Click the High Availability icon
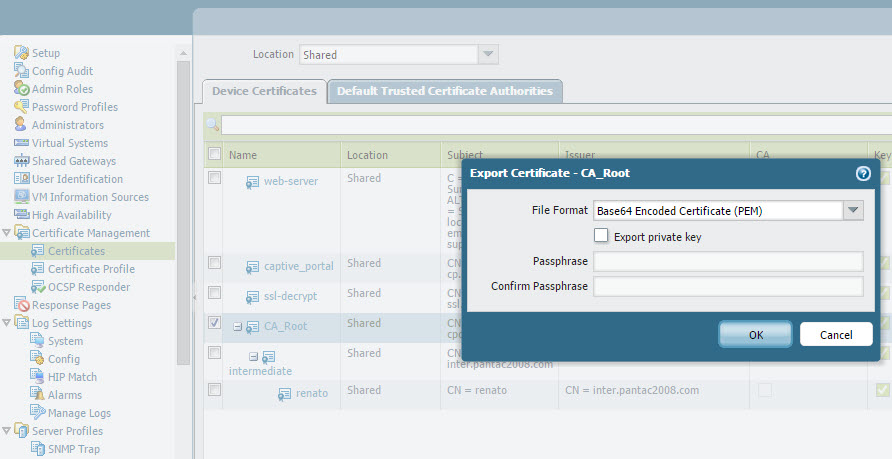 click(21, 215)
